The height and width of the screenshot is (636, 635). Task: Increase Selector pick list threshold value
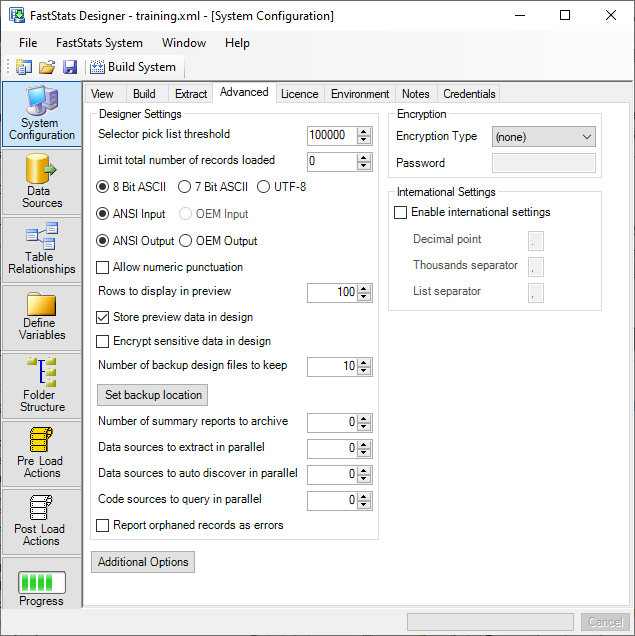coord(364,131)
